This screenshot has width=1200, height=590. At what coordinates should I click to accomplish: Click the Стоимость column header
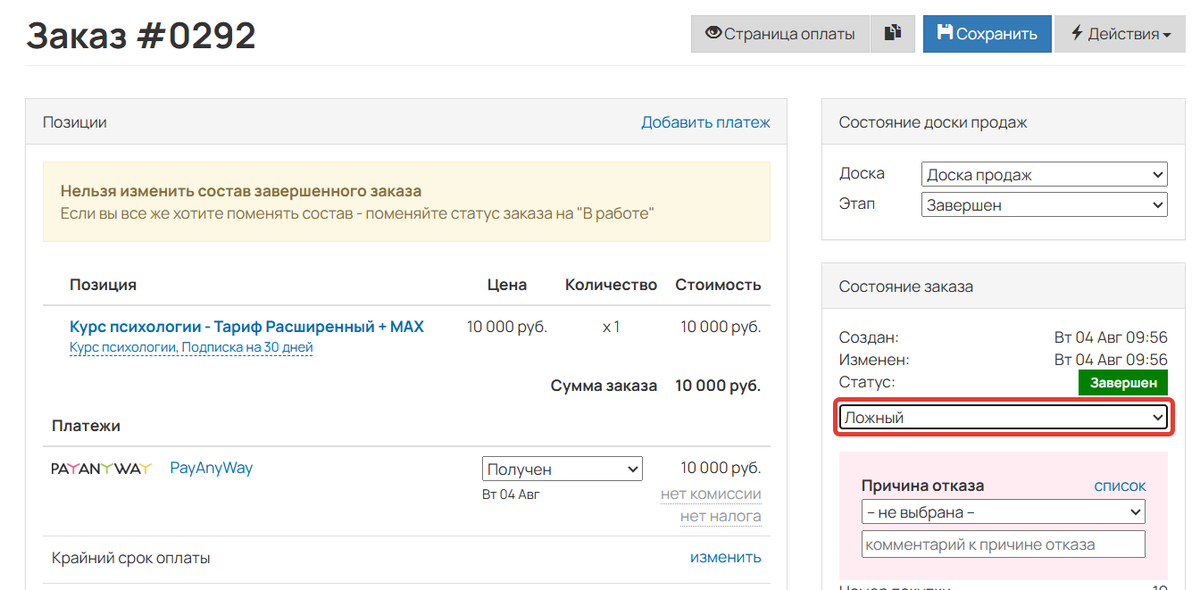click(718, 285)
